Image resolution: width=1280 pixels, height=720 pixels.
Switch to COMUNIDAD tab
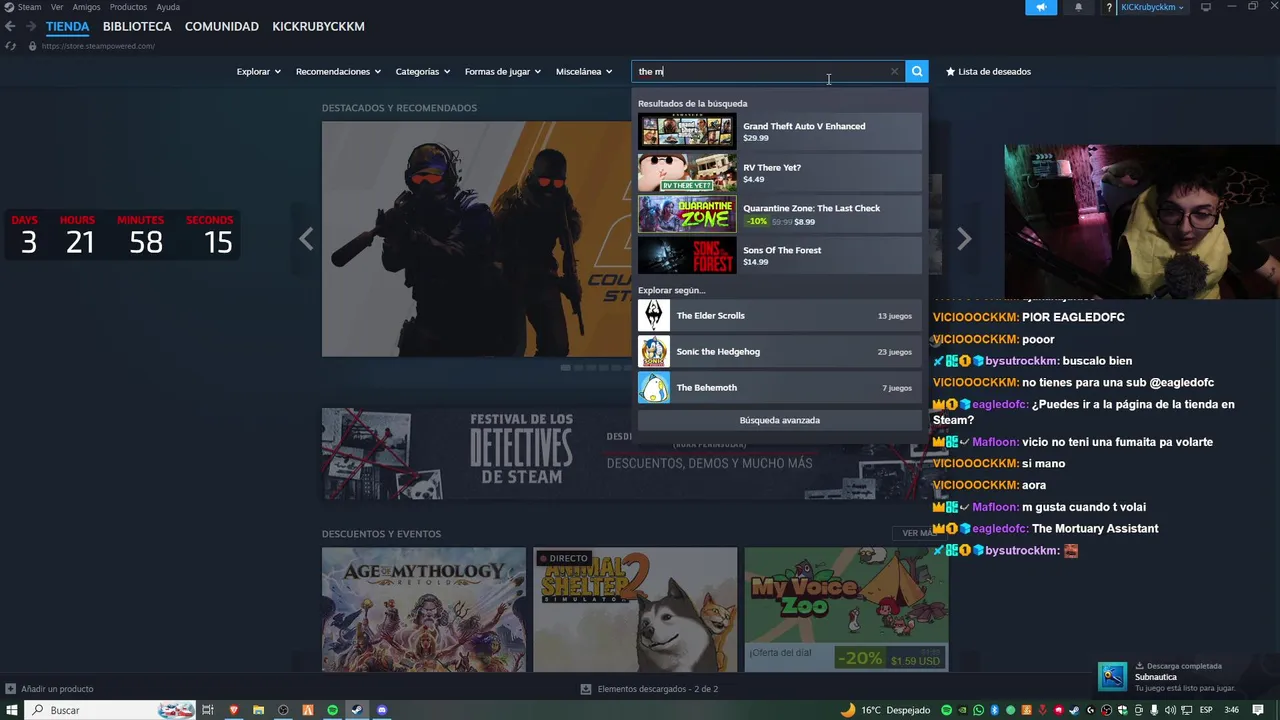[222, 26]
